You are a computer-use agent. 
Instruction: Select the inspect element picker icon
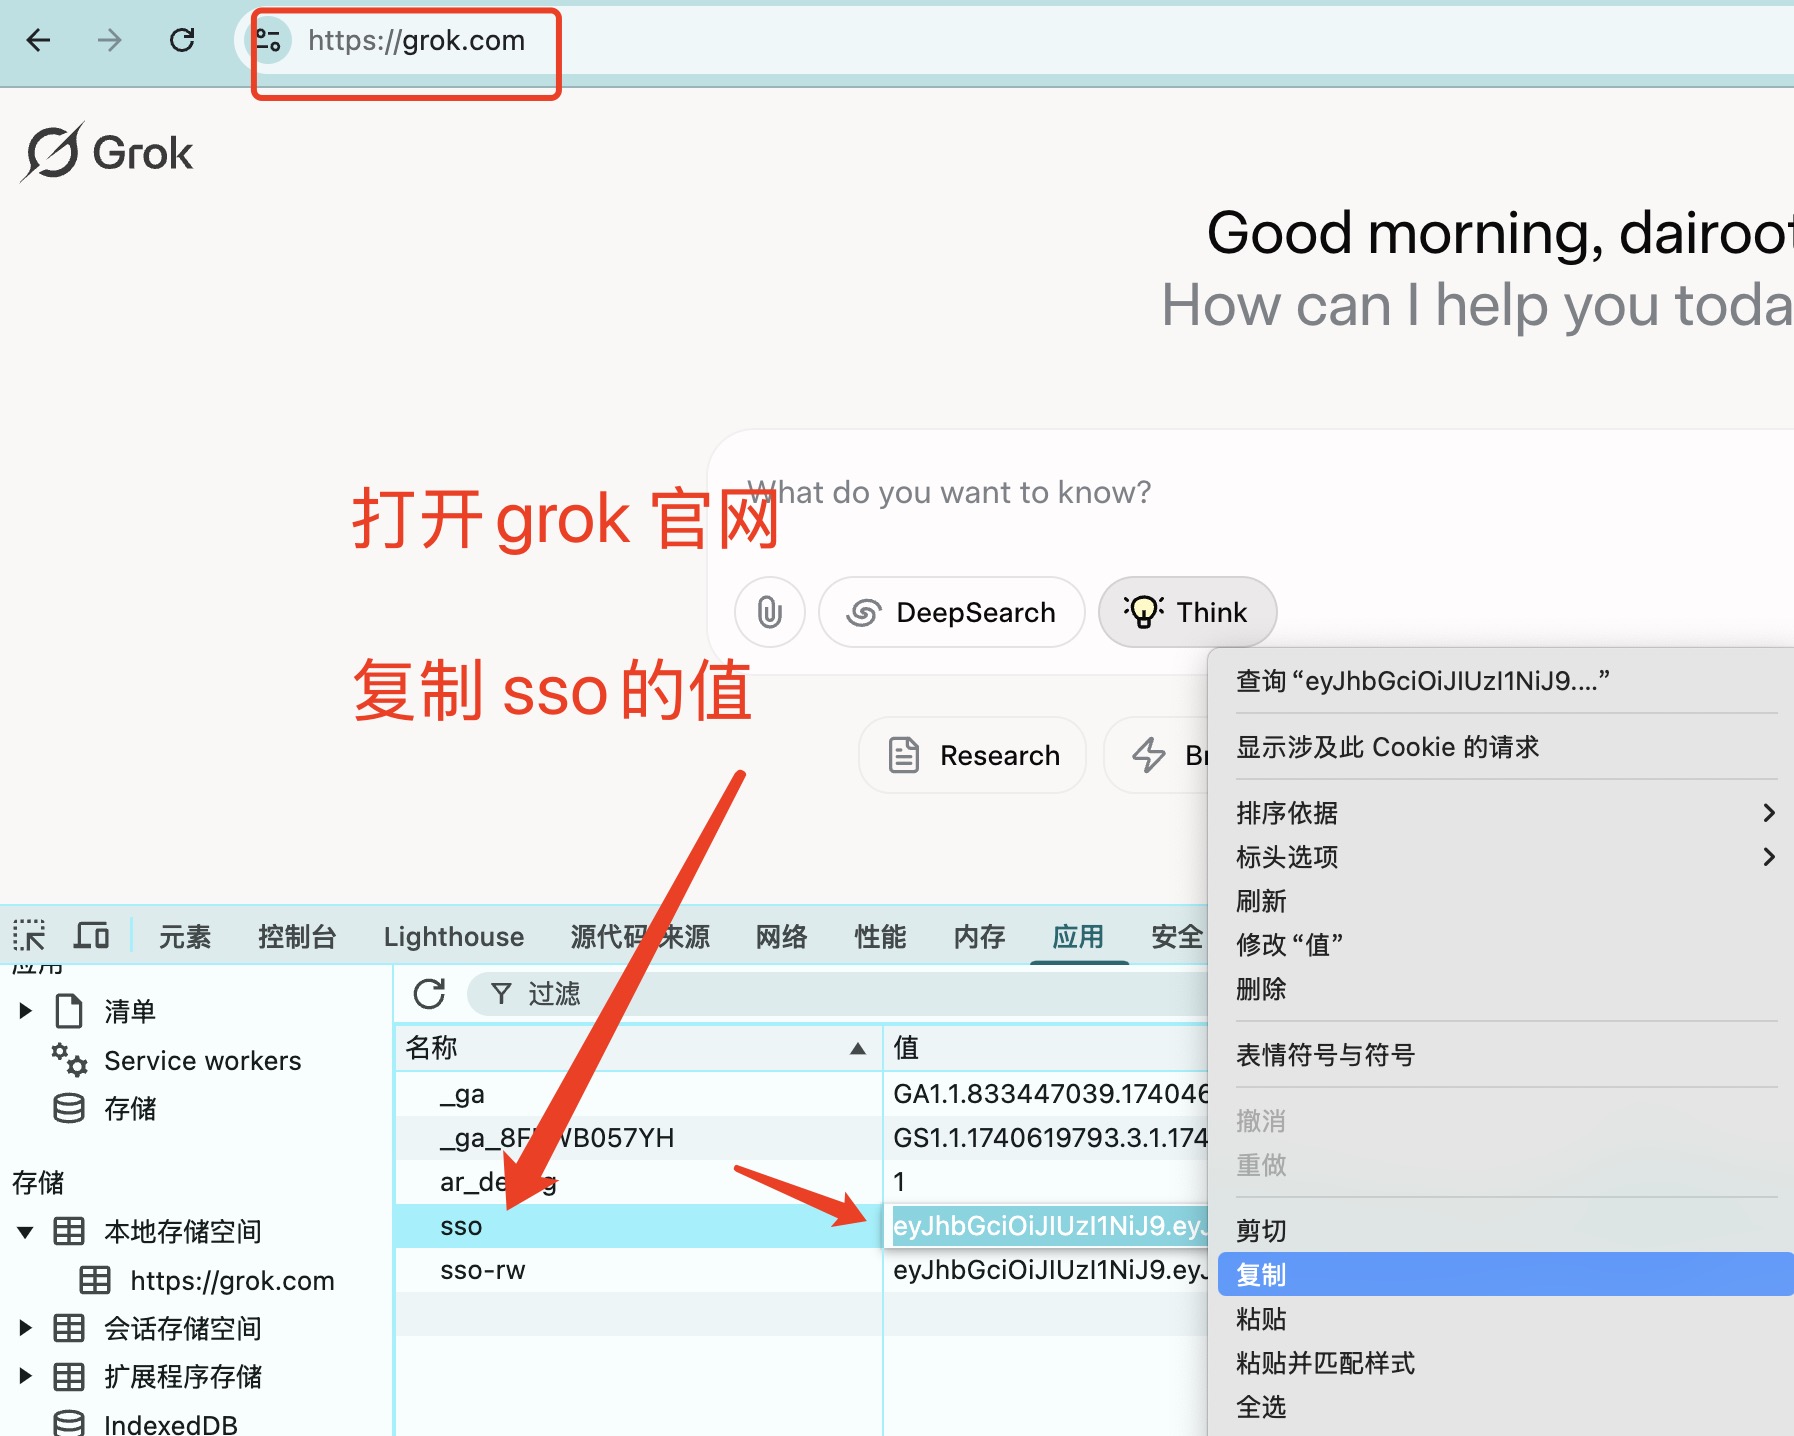(29, 936)
